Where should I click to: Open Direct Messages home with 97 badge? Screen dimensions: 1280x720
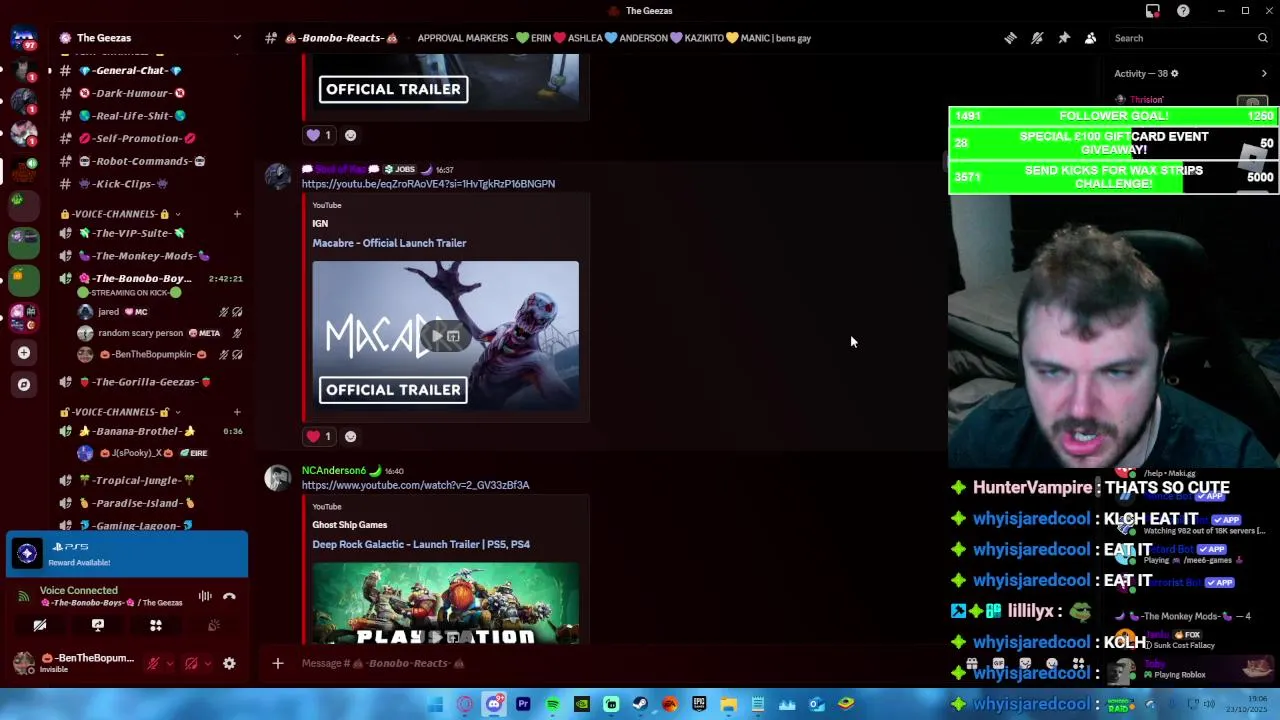tap(24, 38)
